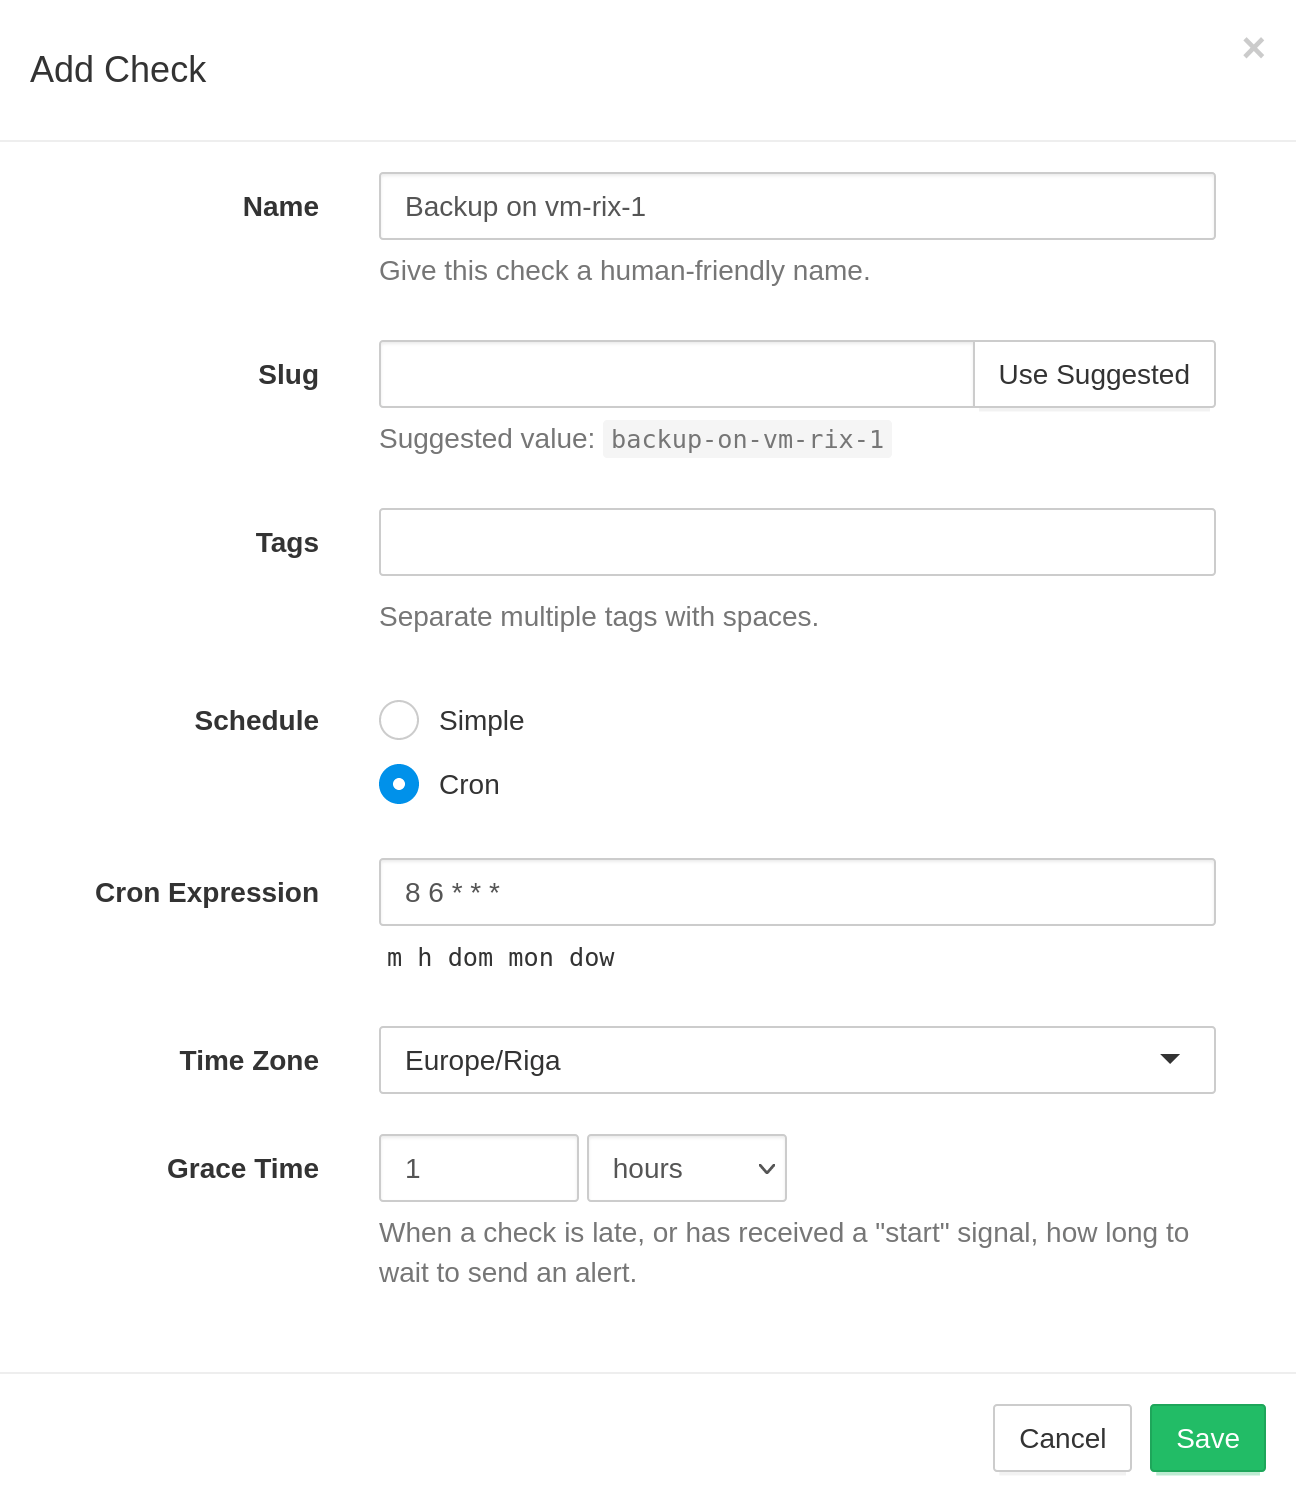Cancel adding the check
The height and width of the screenshot is (1502, 1296).
(x=1062, y=1438)
